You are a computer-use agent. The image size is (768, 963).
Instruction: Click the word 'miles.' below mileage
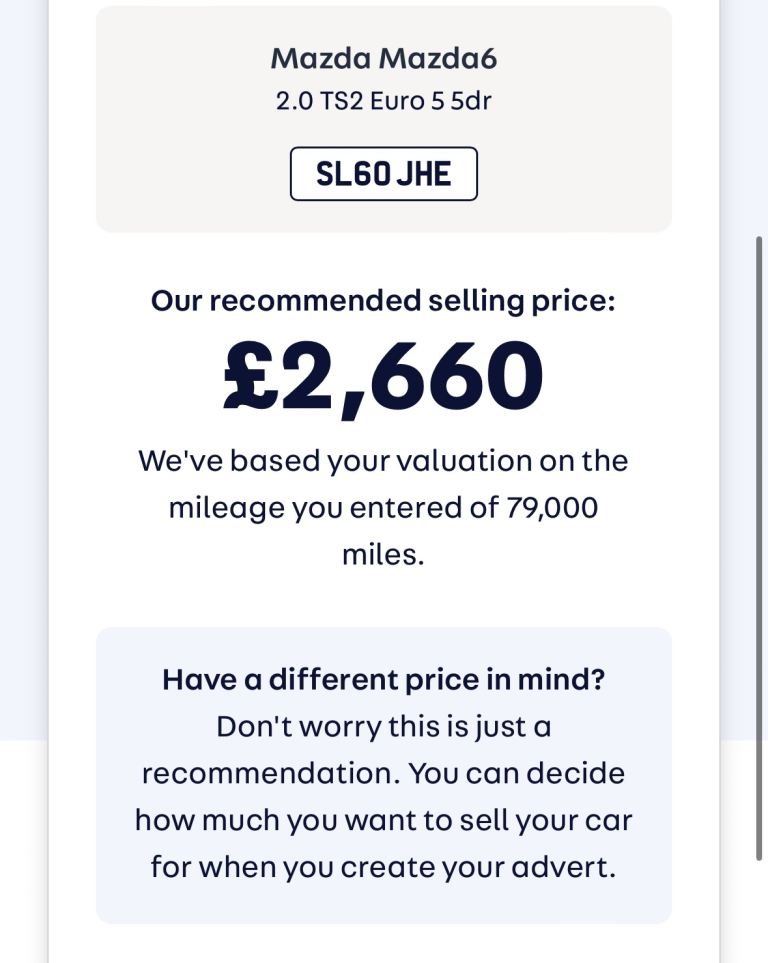click(x=383, y=555)
